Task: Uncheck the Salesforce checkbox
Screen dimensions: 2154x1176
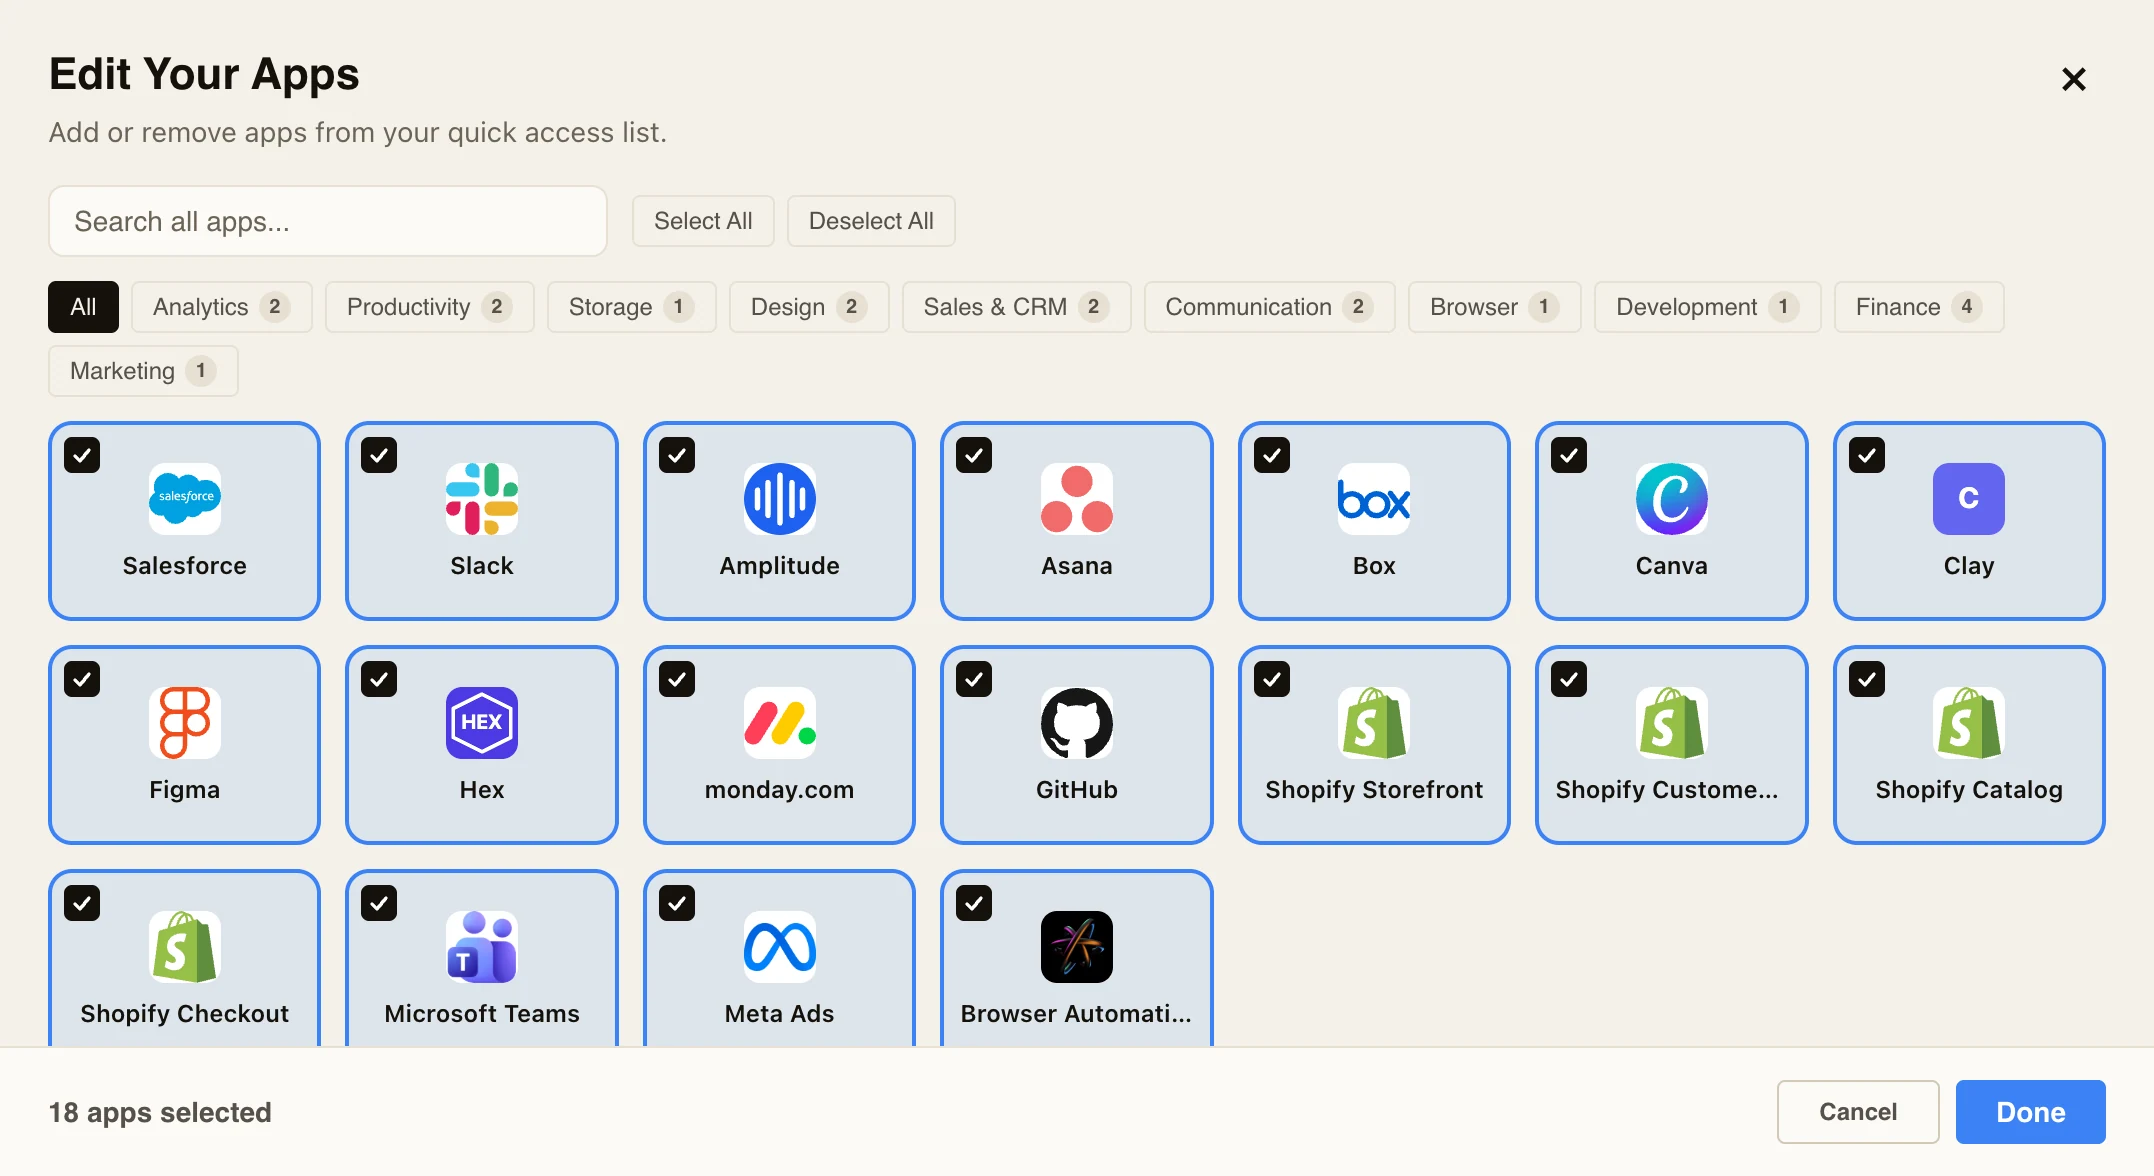Action: [82, 455]
